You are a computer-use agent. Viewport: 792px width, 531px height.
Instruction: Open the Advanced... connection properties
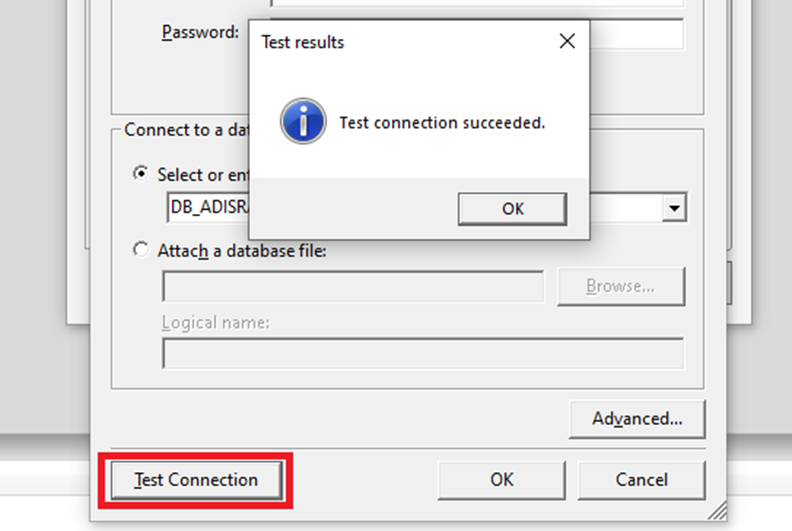637,419
